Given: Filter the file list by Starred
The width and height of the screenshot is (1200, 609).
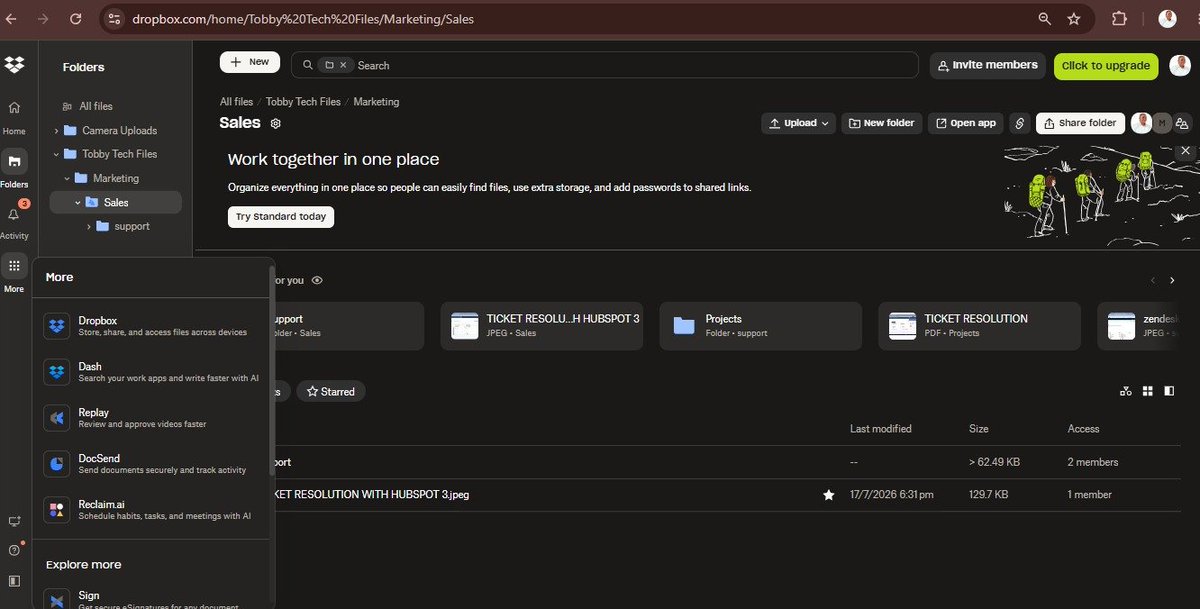Looking at the screenshot, I should (x=331, y=392).
